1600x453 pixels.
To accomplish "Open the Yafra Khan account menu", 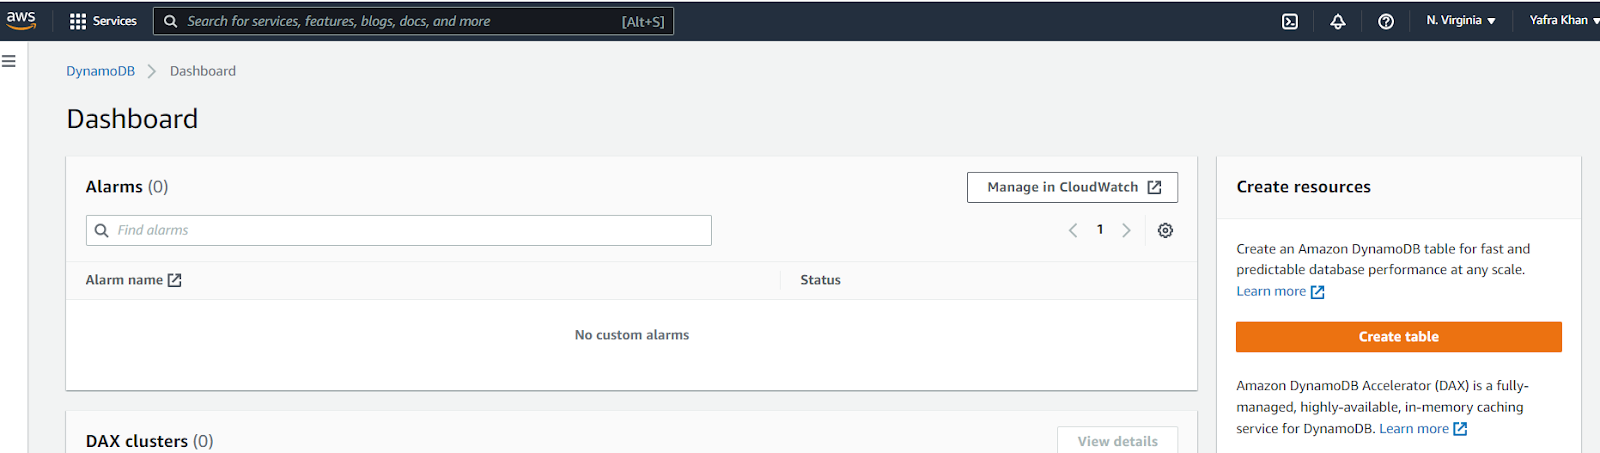I will (x=1564, y=20).
